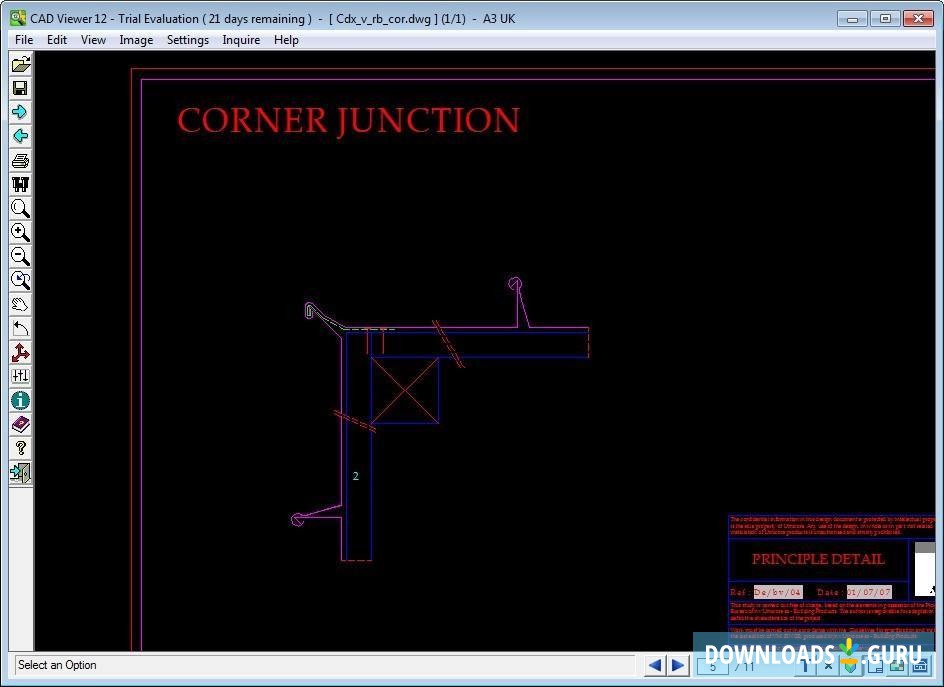This screenshot has height=687, width=944.
Task: Click the zoom previous magnifier icon
Action: [20, 281]
